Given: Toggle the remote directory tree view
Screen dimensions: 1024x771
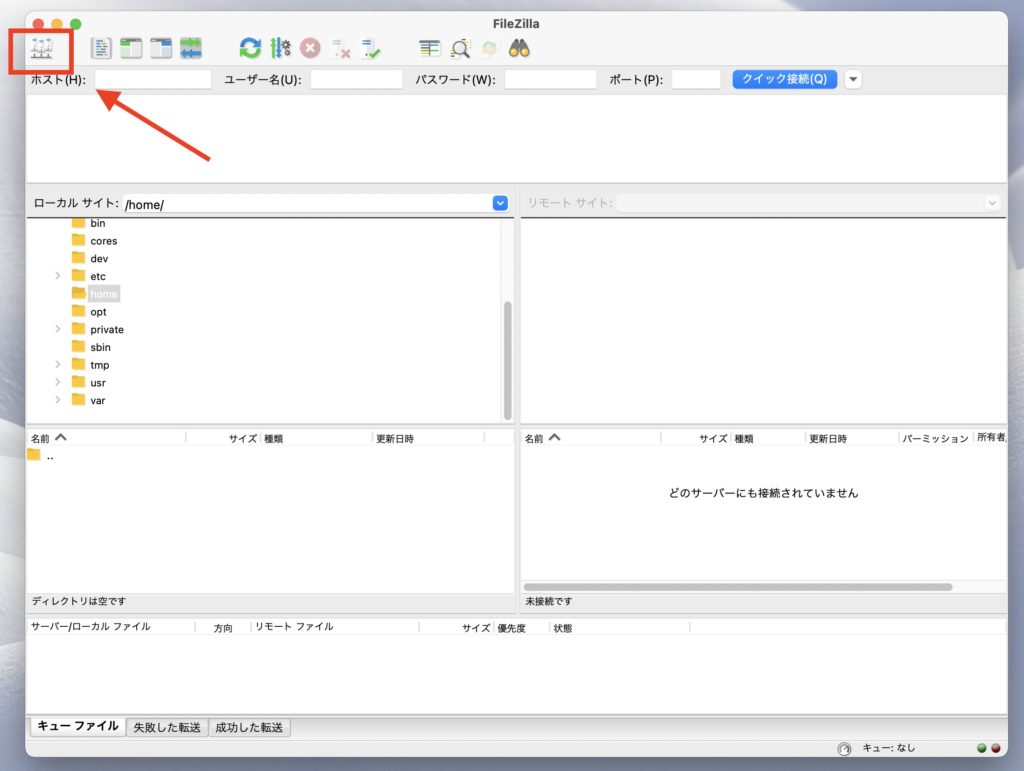Looking at the screenshot, I should click(x=161, y=48).
